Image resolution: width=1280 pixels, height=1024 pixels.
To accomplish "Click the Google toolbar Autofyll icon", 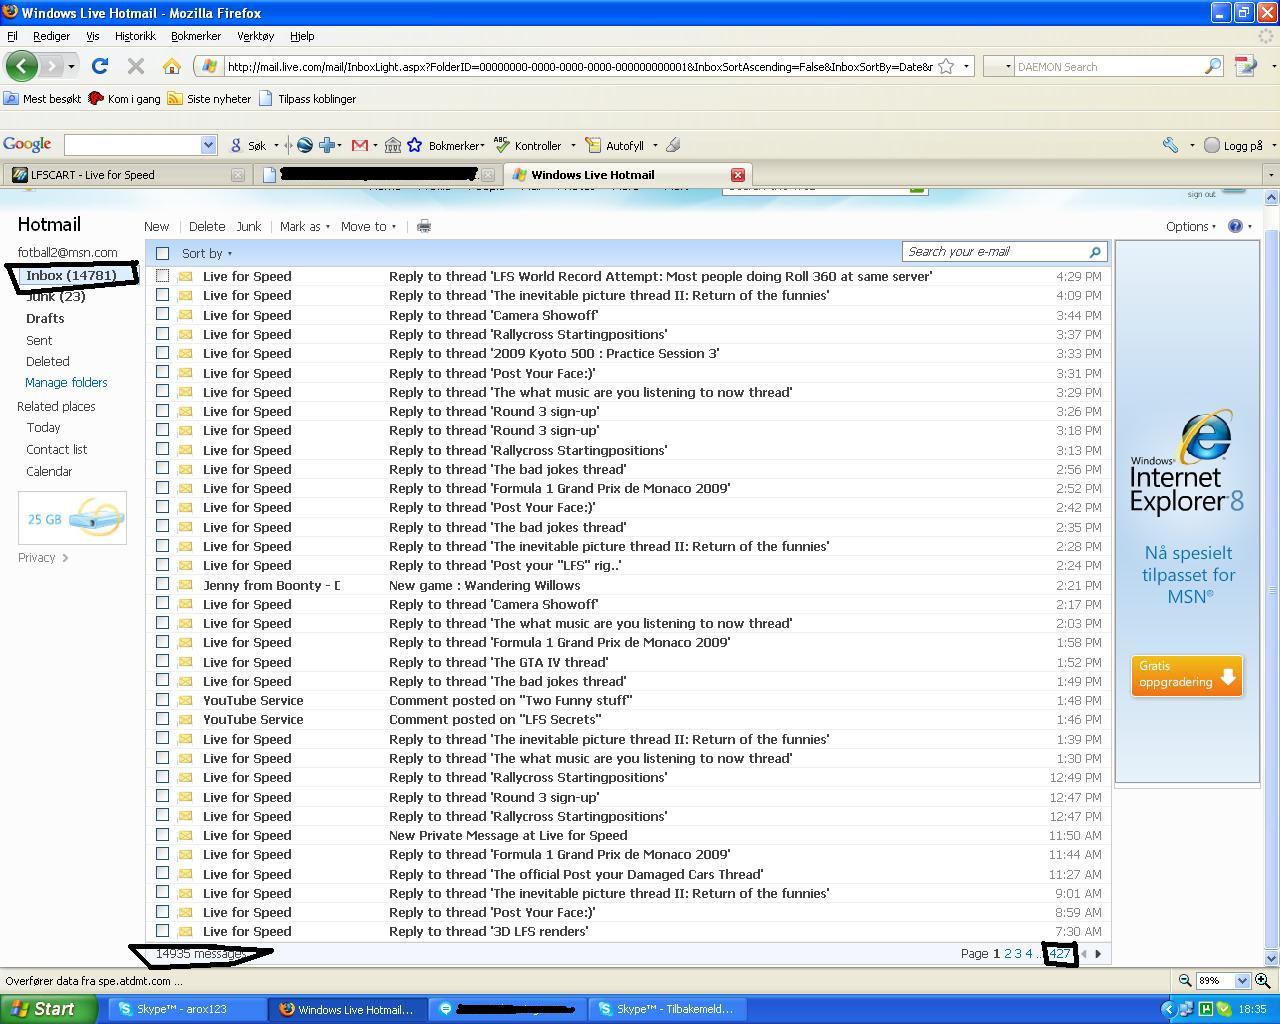I will click(593, 145).
